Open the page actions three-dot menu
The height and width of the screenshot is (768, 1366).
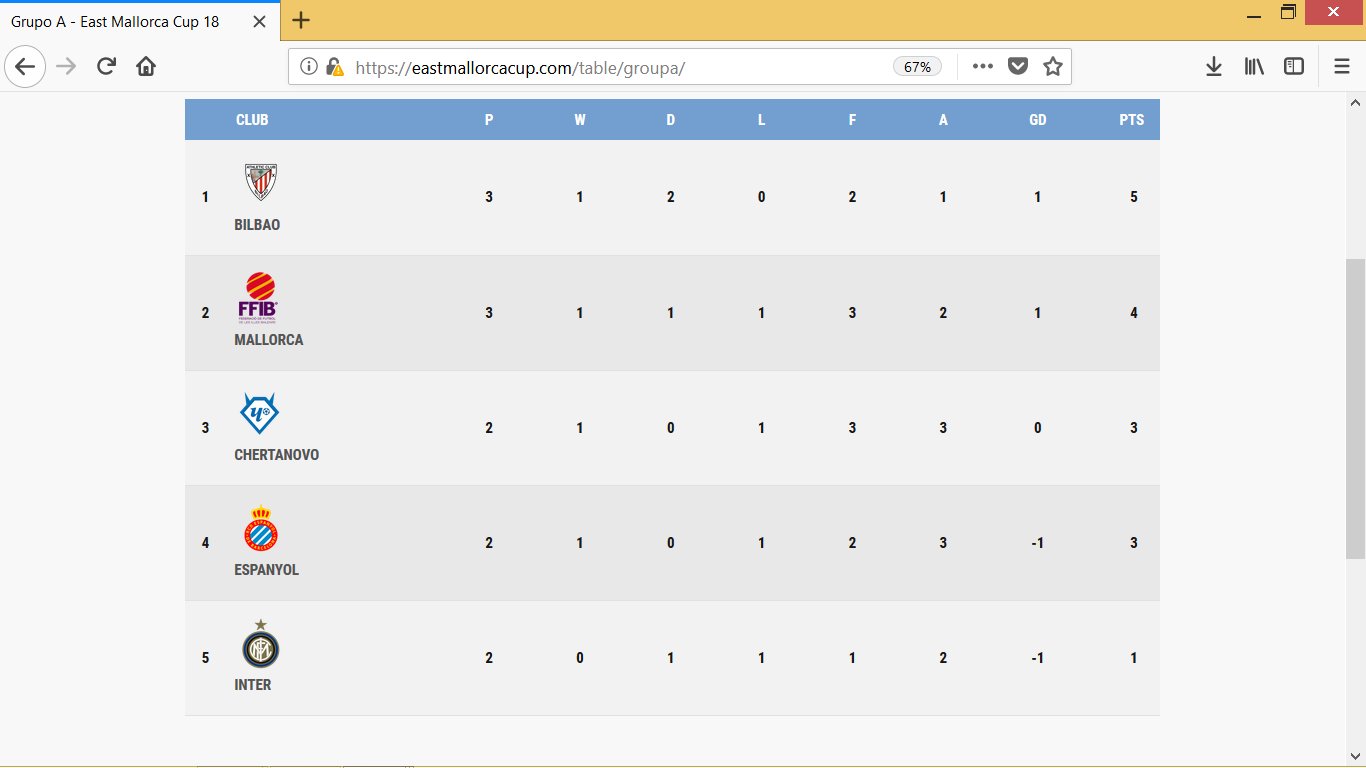tap(983, 67)
